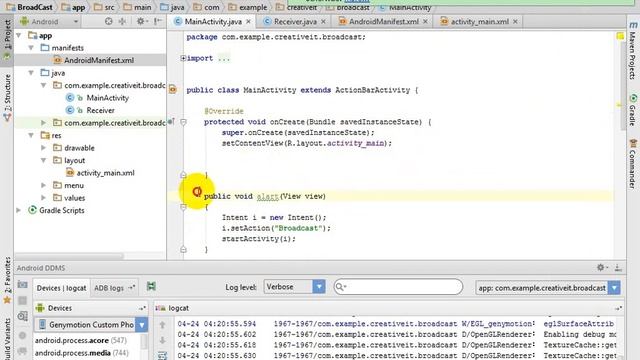This screenshot has height=360, width=640.
Task: Select Receiver class in tree
Action: click(x=100, y=111)
